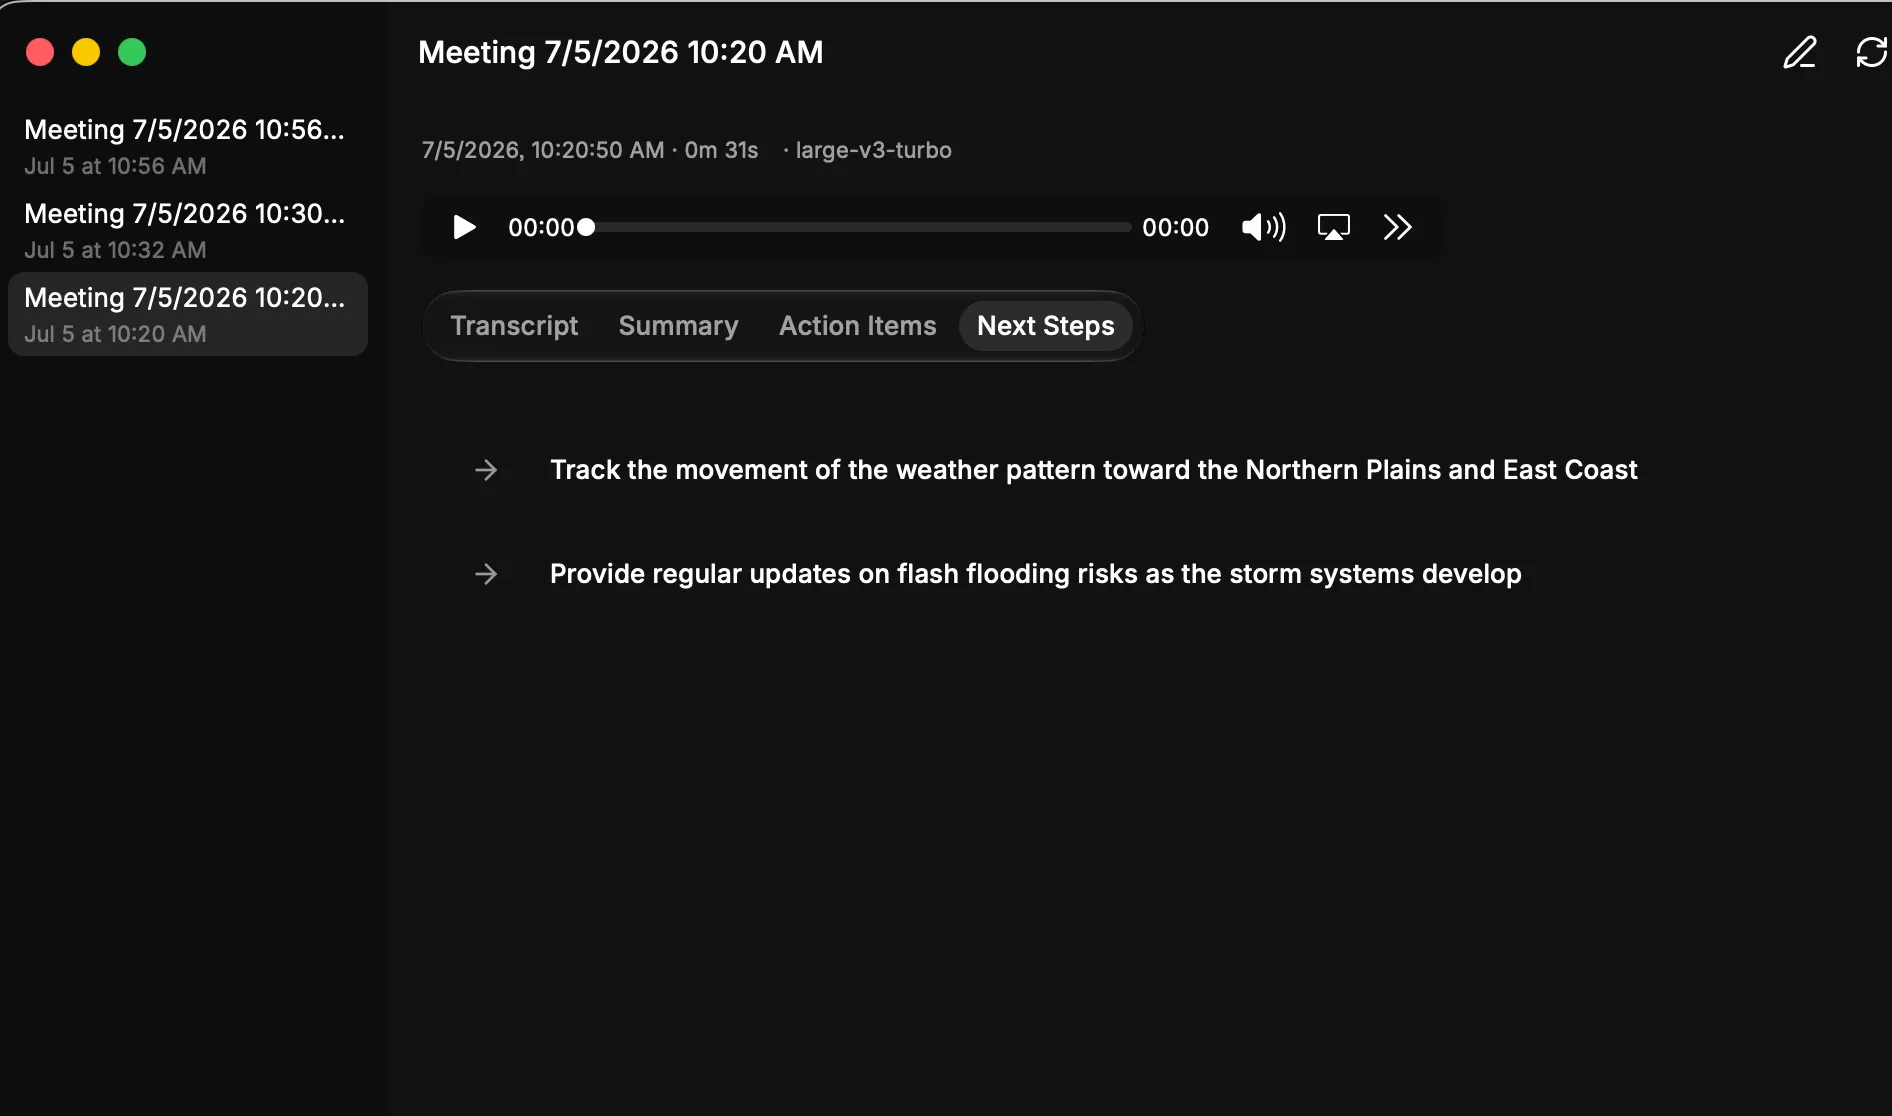Select the Next Steps tab
The height and width of the screenshot is (1116, 1892).
click(1045, 326)
